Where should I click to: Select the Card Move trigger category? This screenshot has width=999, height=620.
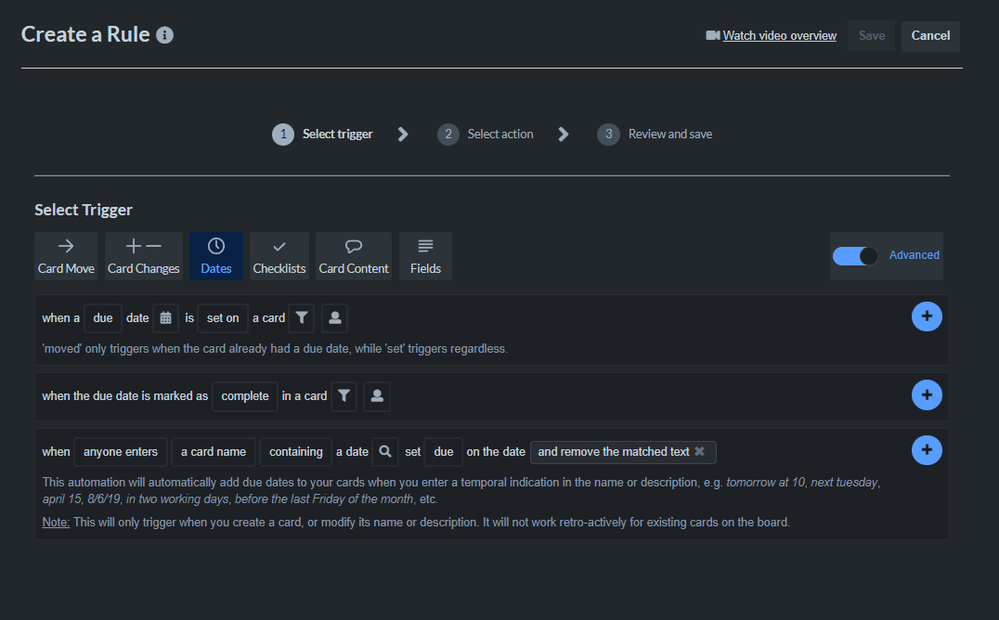click(66, 256)
